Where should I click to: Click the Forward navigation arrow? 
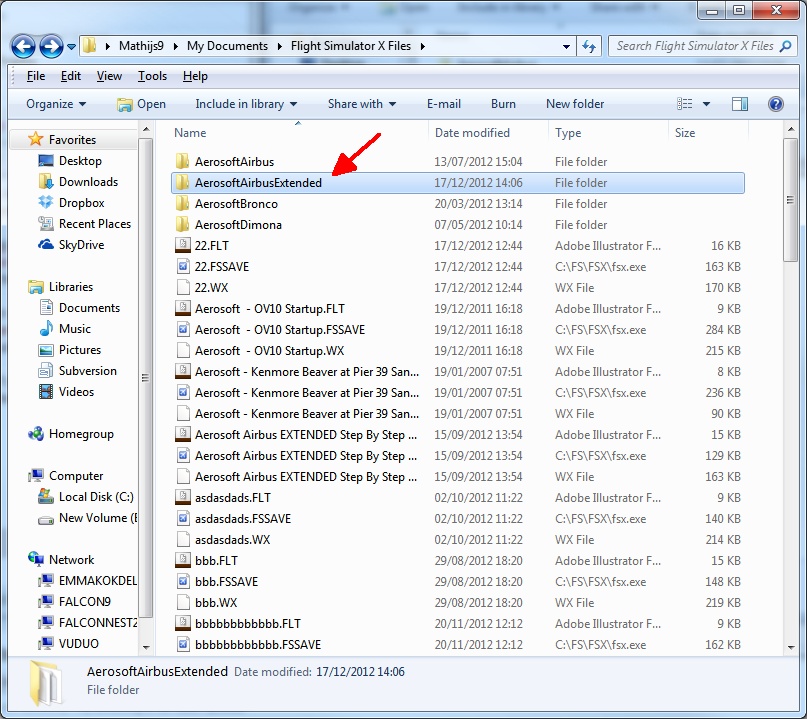pyautogui.click(x=51, y=46)
